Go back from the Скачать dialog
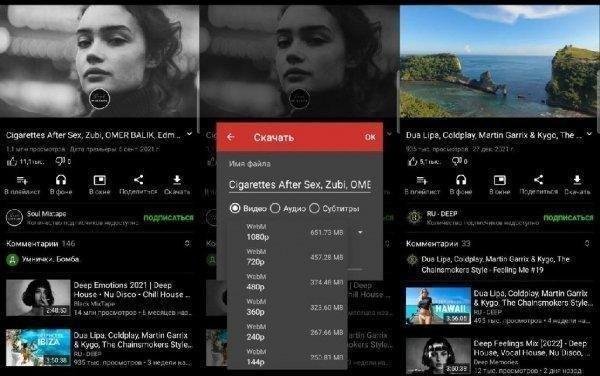 coord(231,137)
